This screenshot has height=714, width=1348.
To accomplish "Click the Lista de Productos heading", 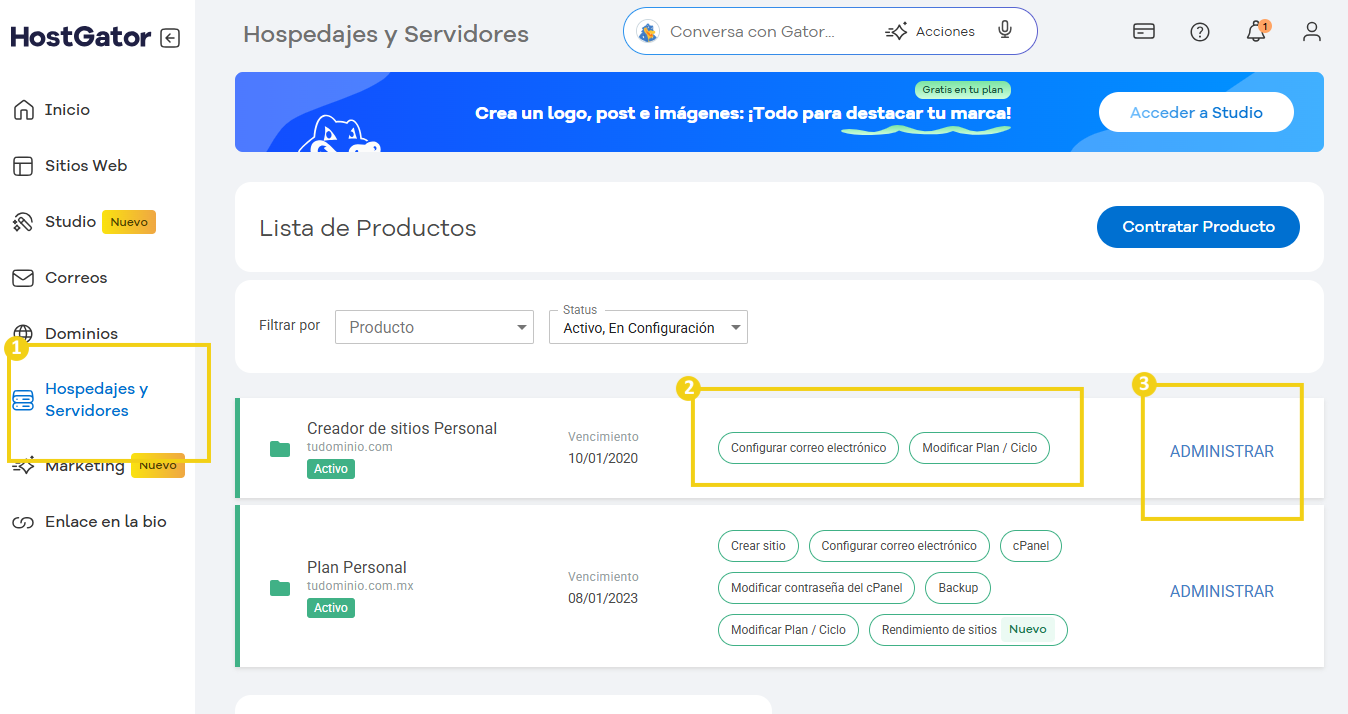I will [368, 228].
